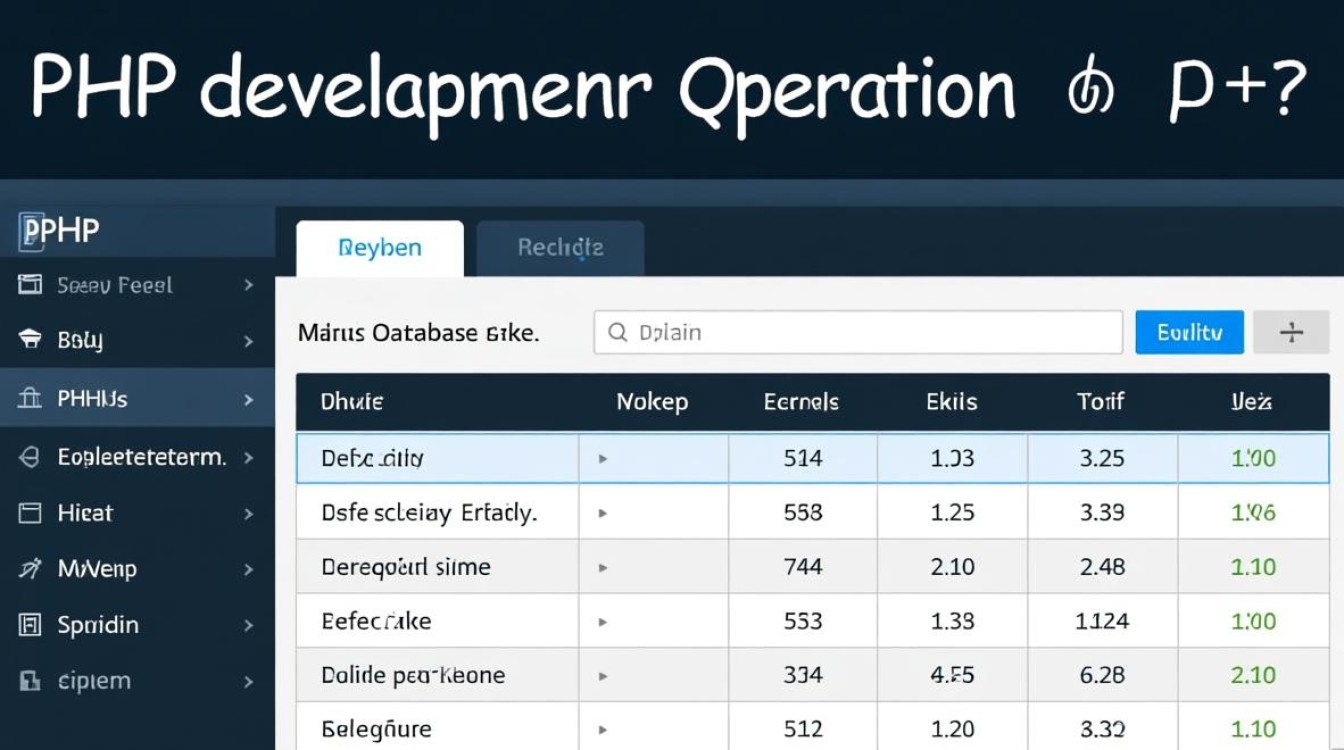The image size is (1344, 750).
Task: Click the Spriidin sidebar icon
Action: coord(30,625)
